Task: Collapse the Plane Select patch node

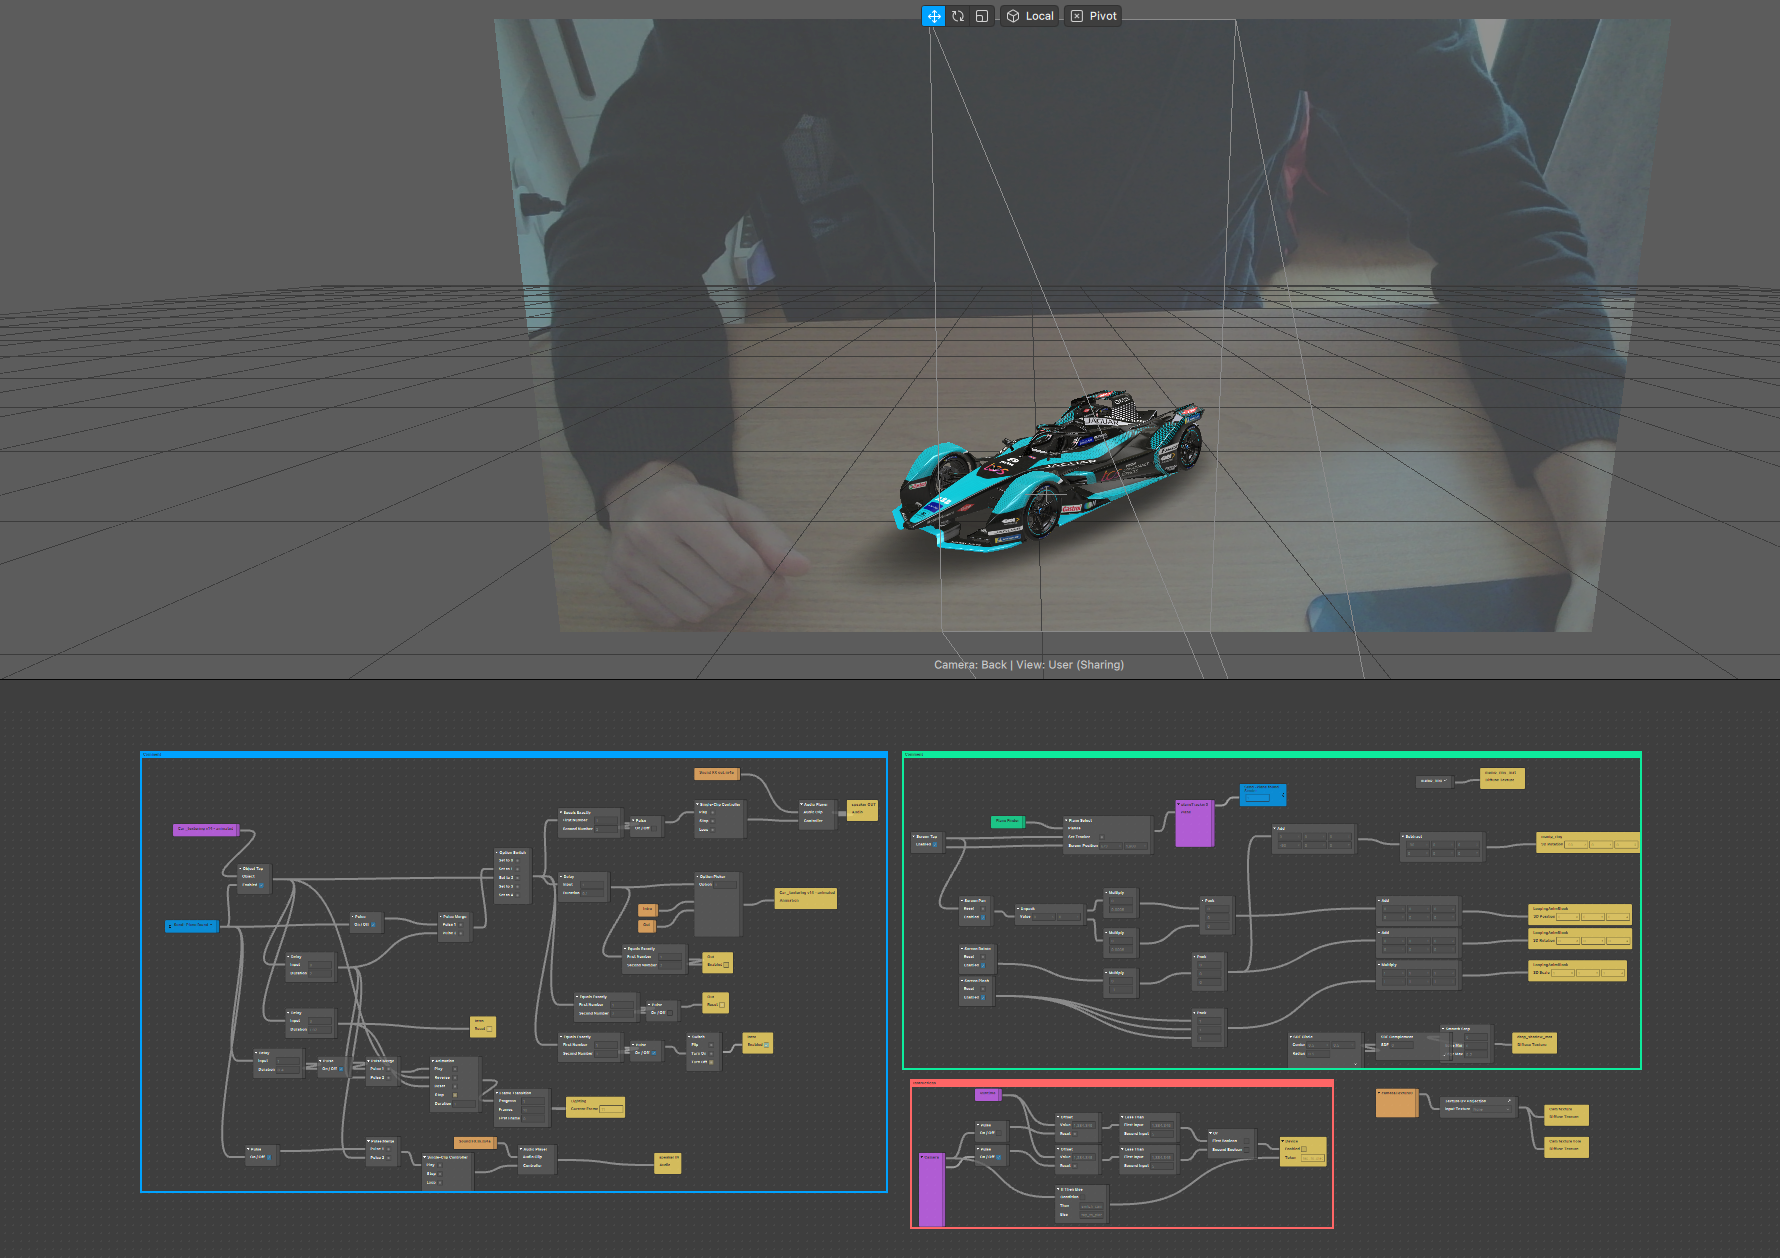Action: pos(1066,820)
